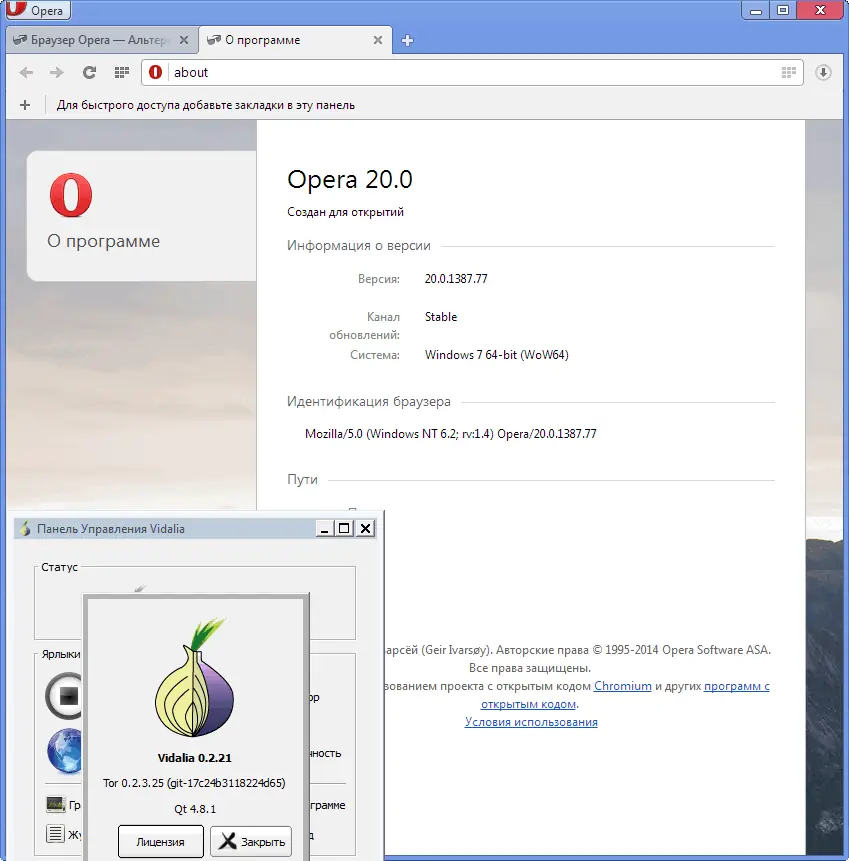Minimize the Opera browser window

click(756, 11)
